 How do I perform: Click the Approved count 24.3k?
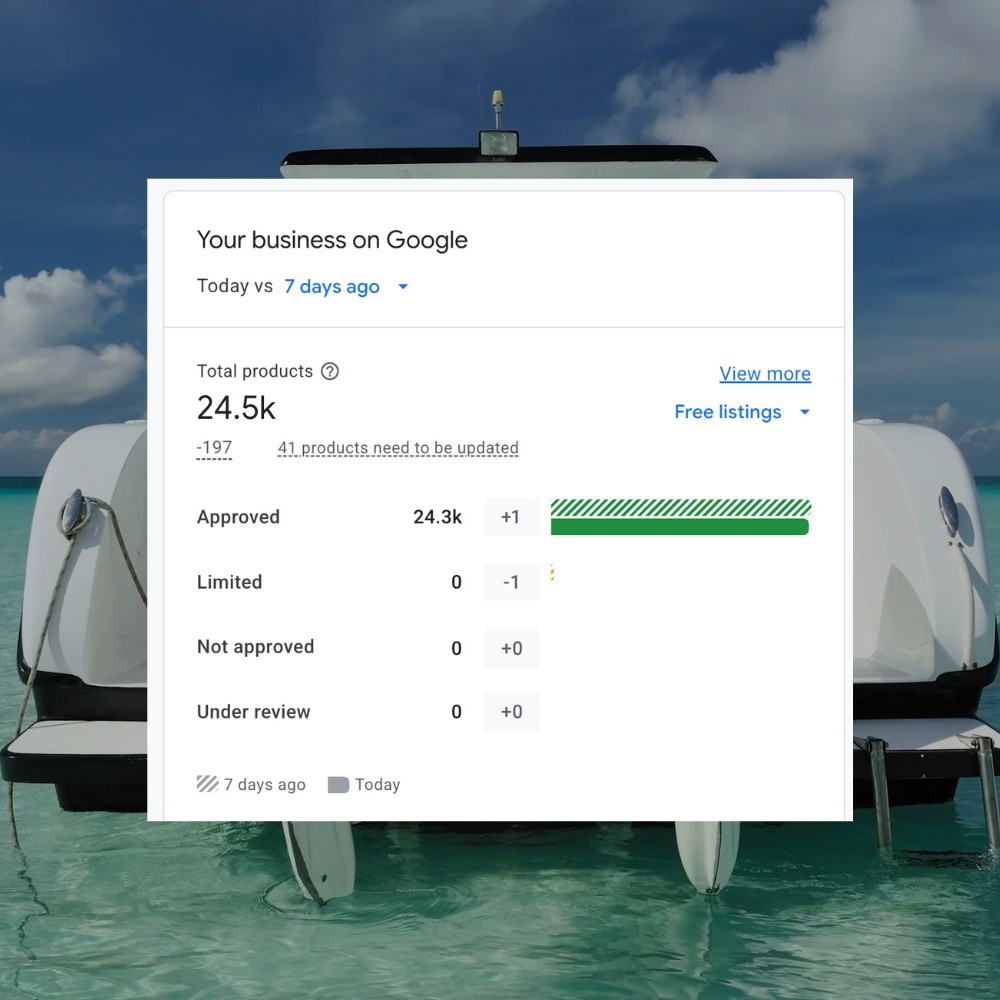pyautogui.click(x=438, y=517)
